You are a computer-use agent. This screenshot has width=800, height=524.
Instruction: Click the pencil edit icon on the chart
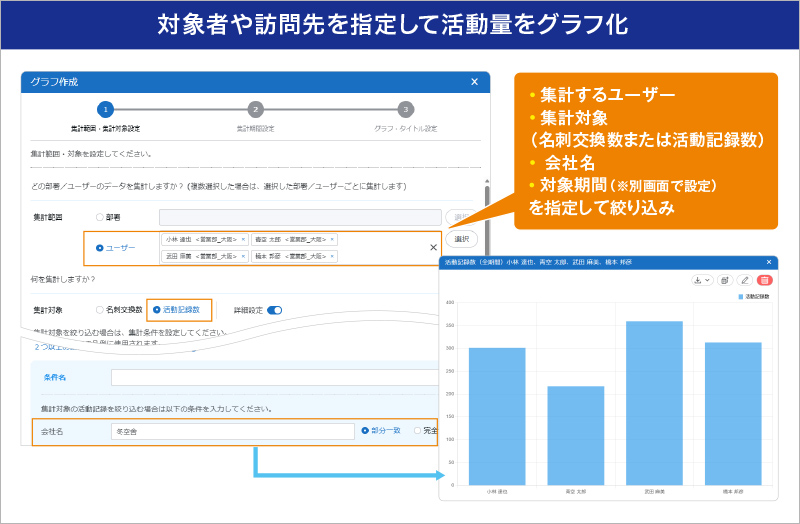tap(745, 280)
